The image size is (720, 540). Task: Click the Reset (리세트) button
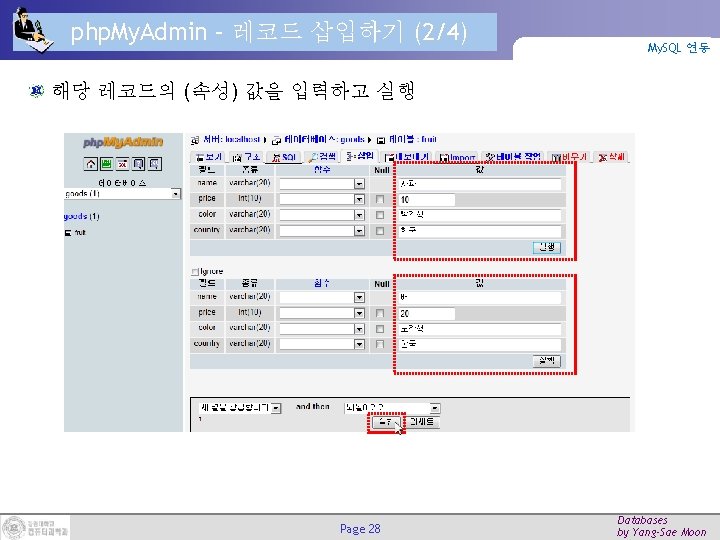point(423,422)
